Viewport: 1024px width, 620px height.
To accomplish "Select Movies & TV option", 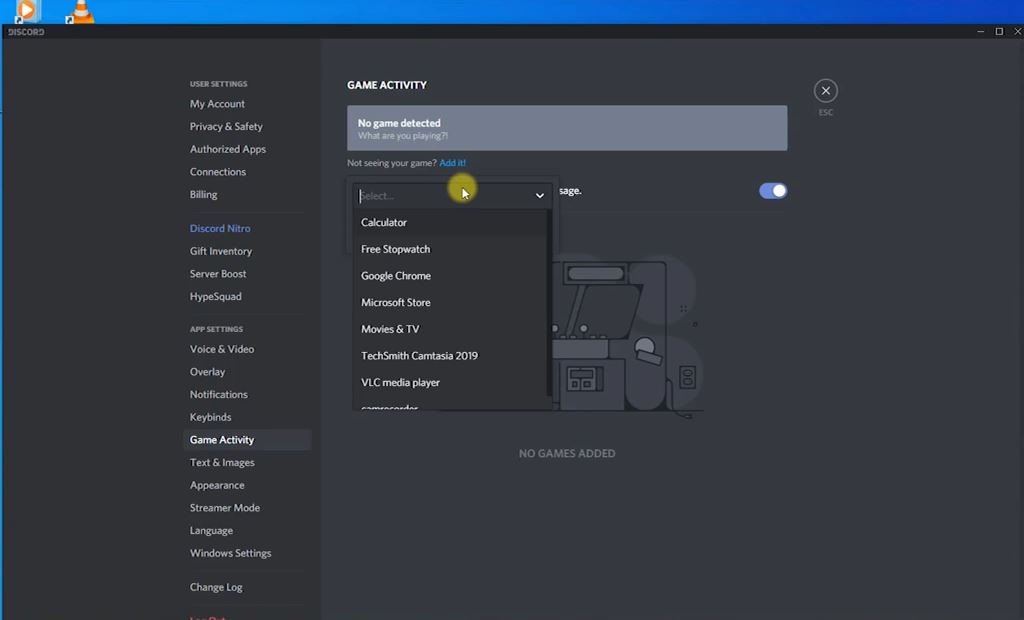I will [x=451, y=329].
